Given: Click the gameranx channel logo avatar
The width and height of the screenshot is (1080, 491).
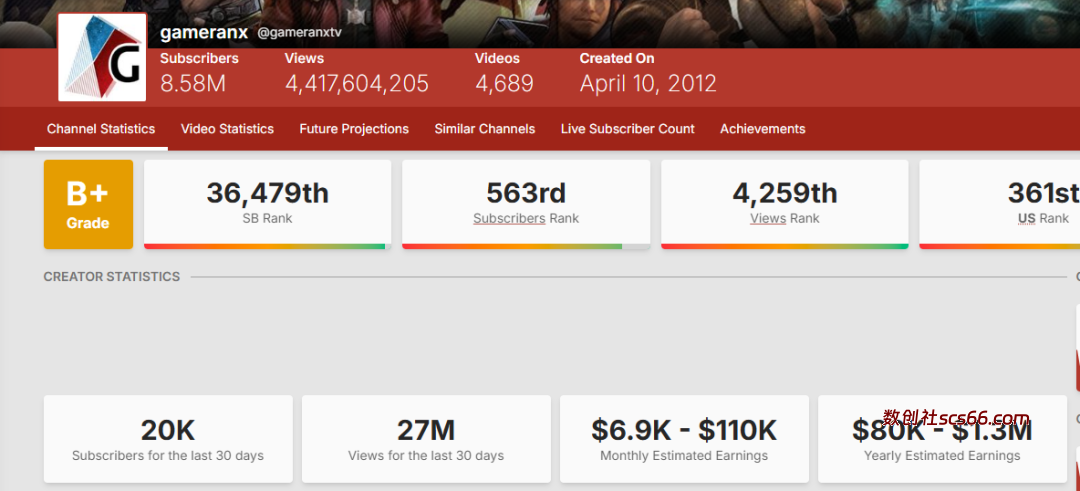Looking at the screenshot, I should tap(102, 58).
